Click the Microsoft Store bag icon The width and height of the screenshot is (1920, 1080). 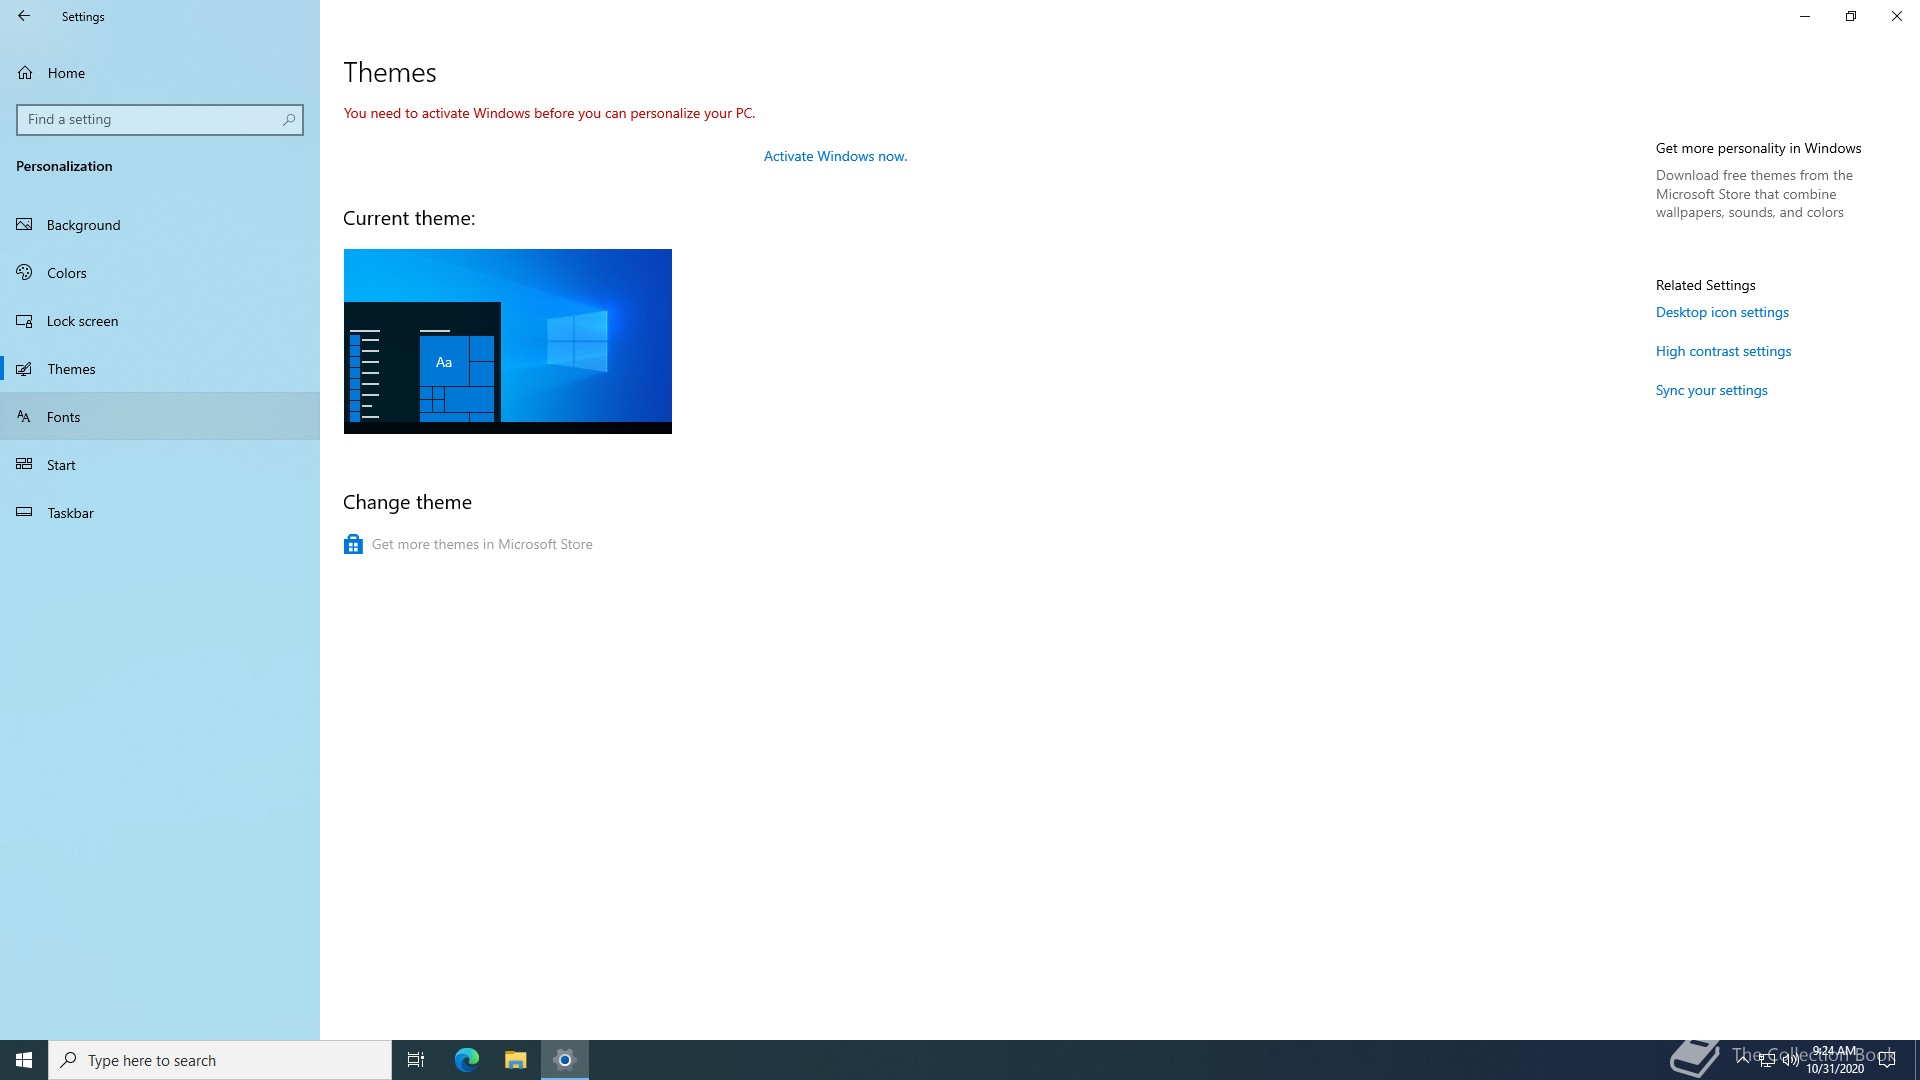[353, 544]
